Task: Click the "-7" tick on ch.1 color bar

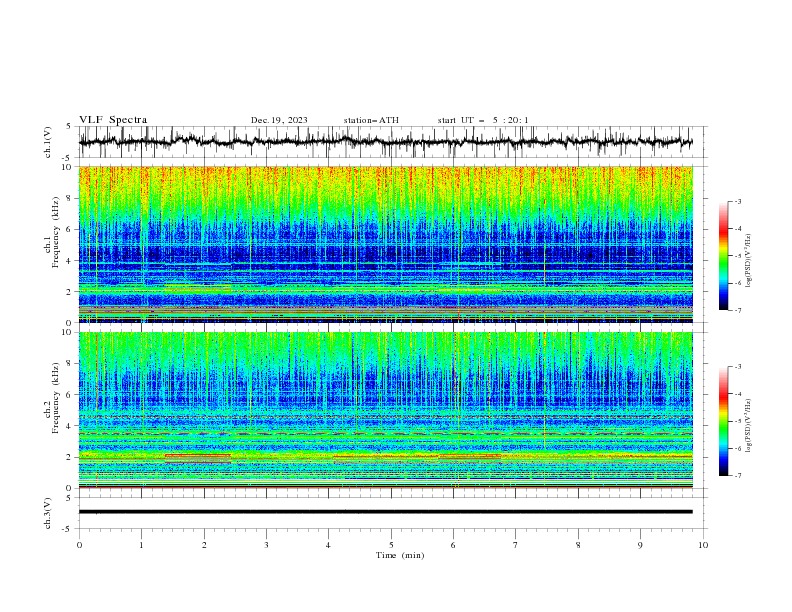Action: [738, 310]
